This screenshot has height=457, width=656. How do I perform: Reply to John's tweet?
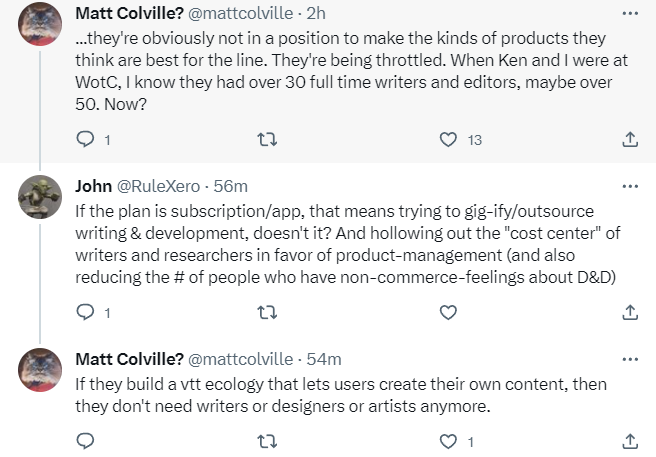coord(86,312)
